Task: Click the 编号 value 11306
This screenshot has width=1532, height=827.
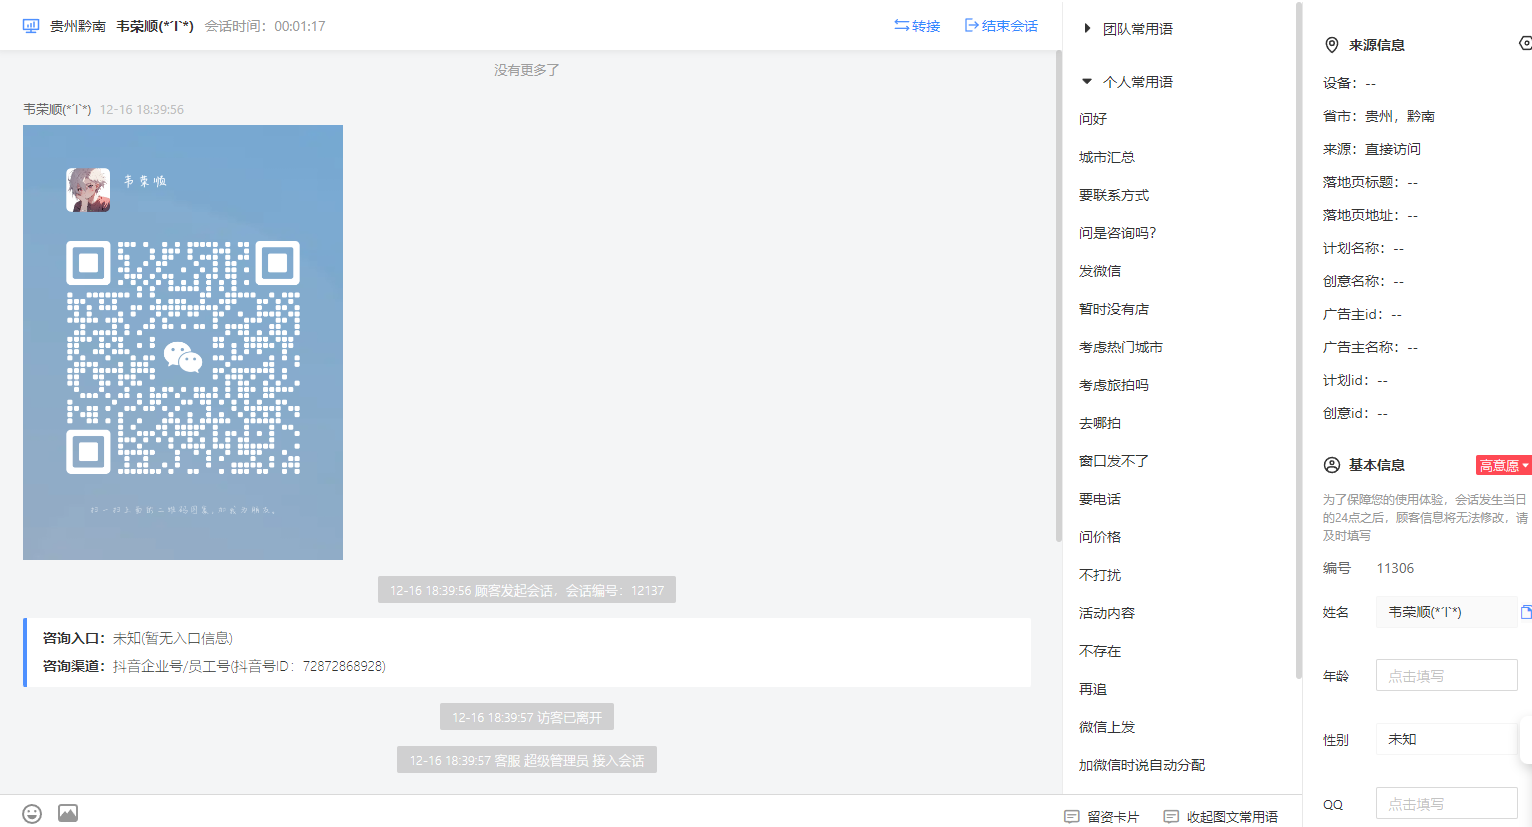Action: pos(1395,568)
